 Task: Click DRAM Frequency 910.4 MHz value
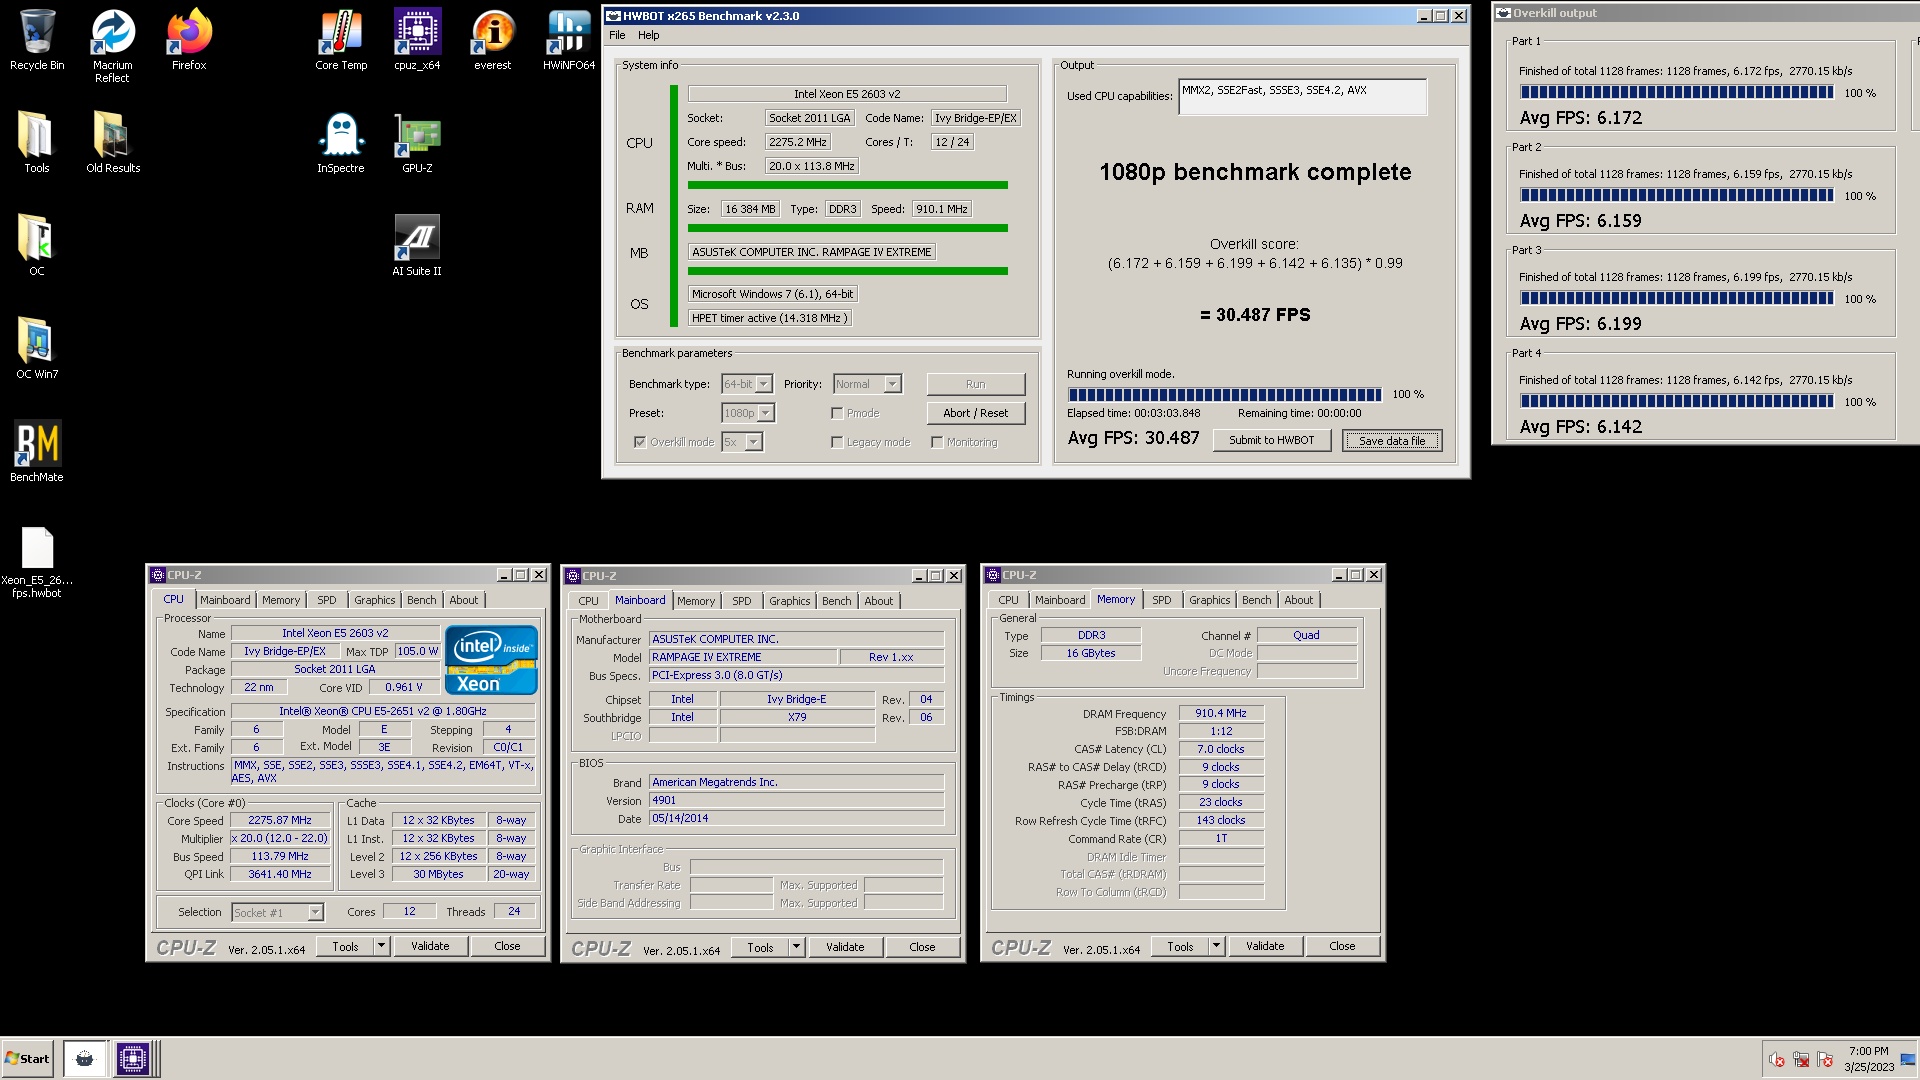1221,713
